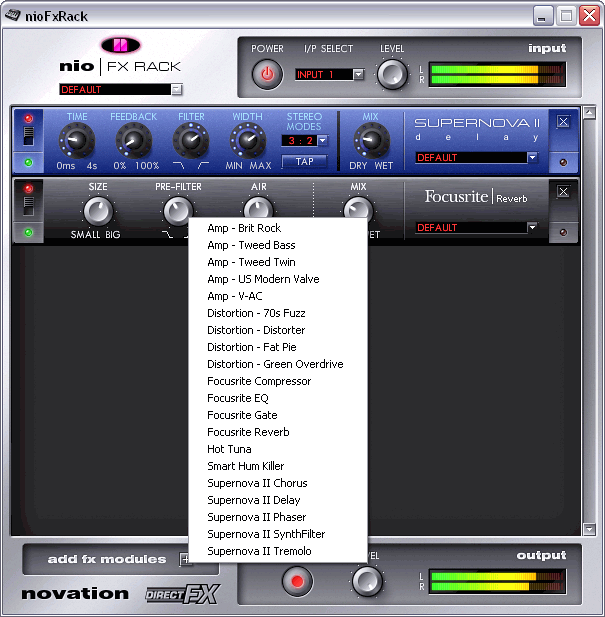The width and height of the screenshot is (605, 617).
Task: Open the reverb DEFAULT preset dropdown
Action: (x=532, y=227)
